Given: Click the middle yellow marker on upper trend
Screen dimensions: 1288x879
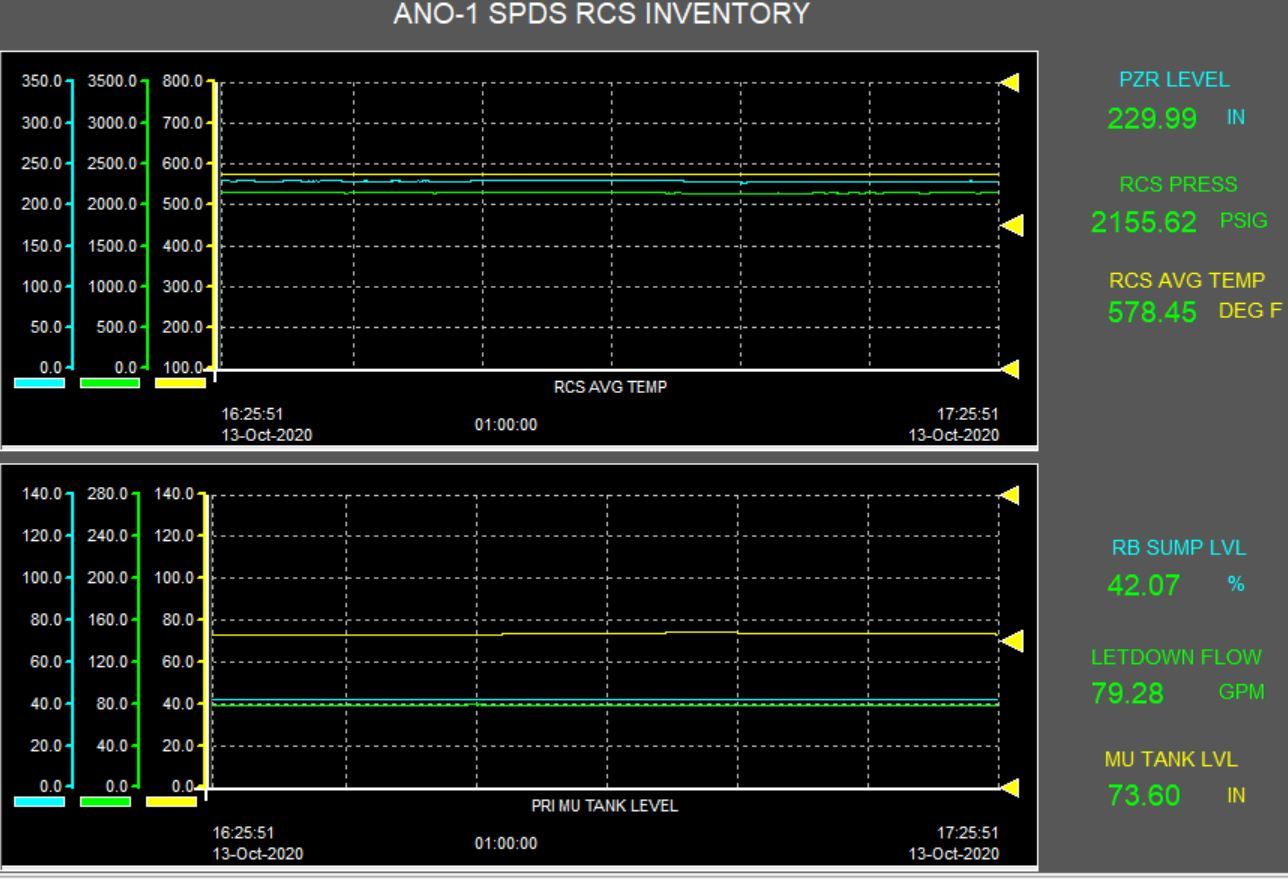Looking at the screenshot, I should coord(1012,226).
